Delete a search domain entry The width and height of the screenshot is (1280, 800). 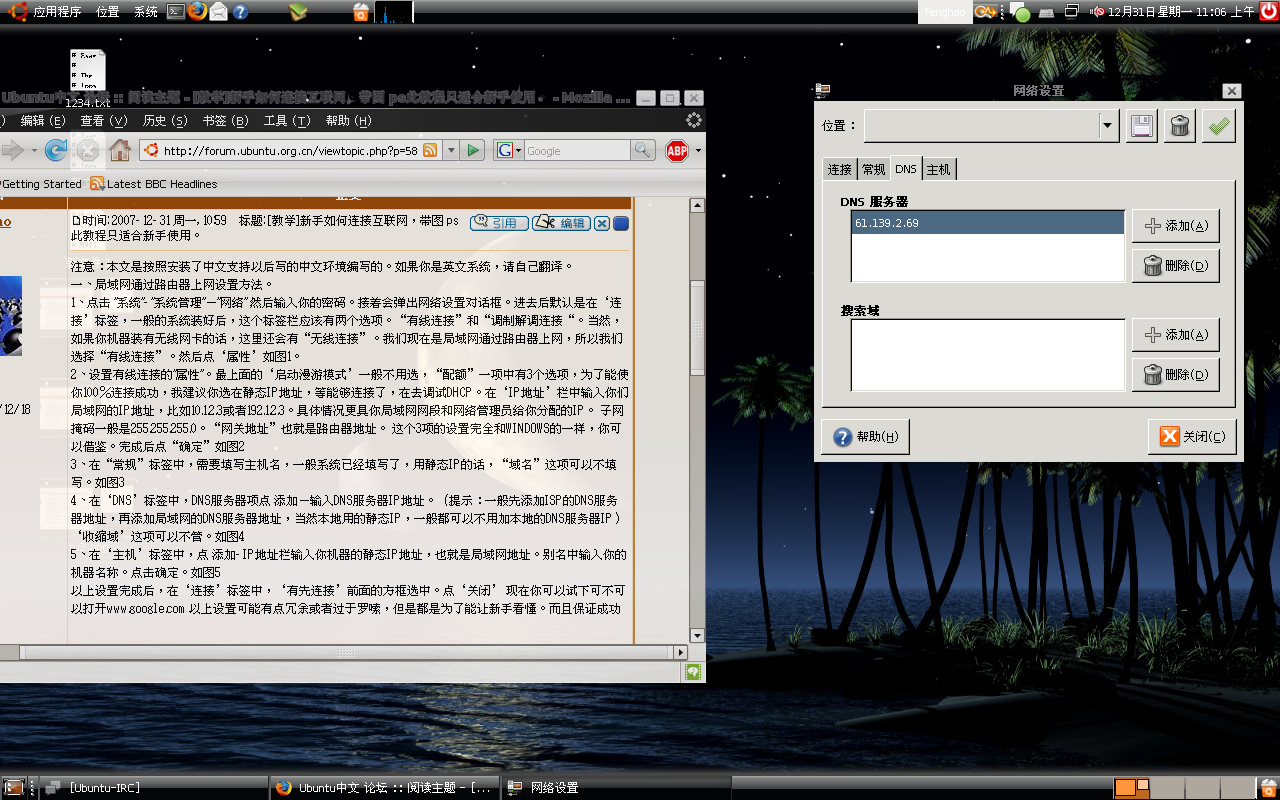(1176, 375)
